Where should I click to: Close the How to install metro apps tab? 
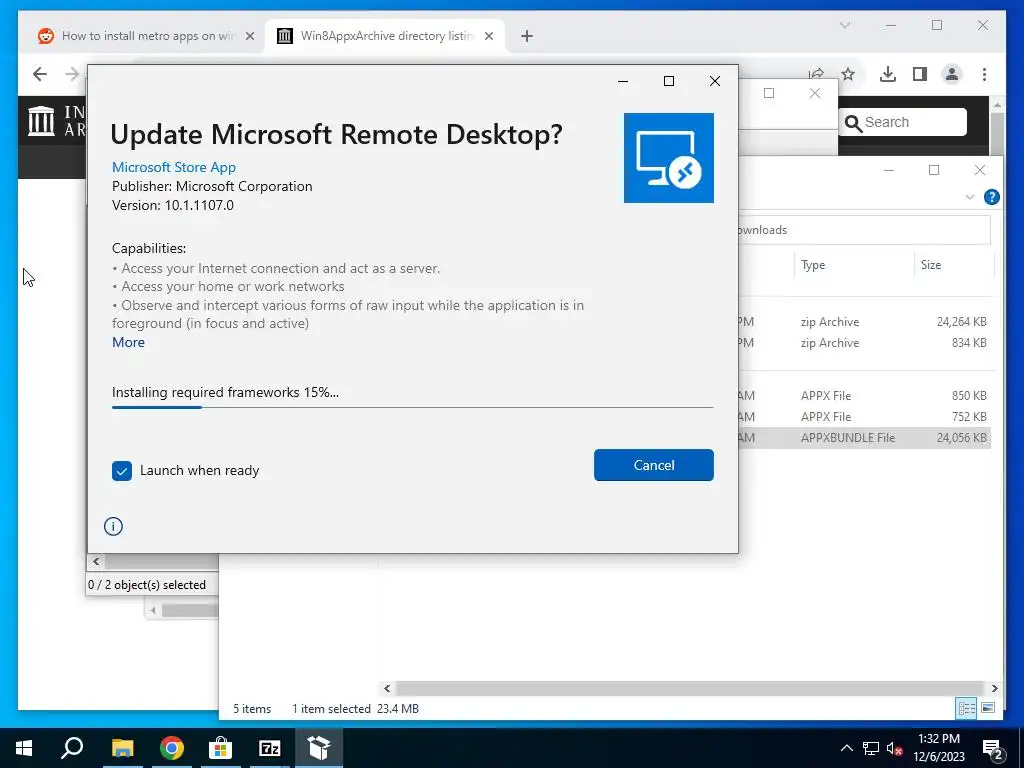[x=249, y=36]
